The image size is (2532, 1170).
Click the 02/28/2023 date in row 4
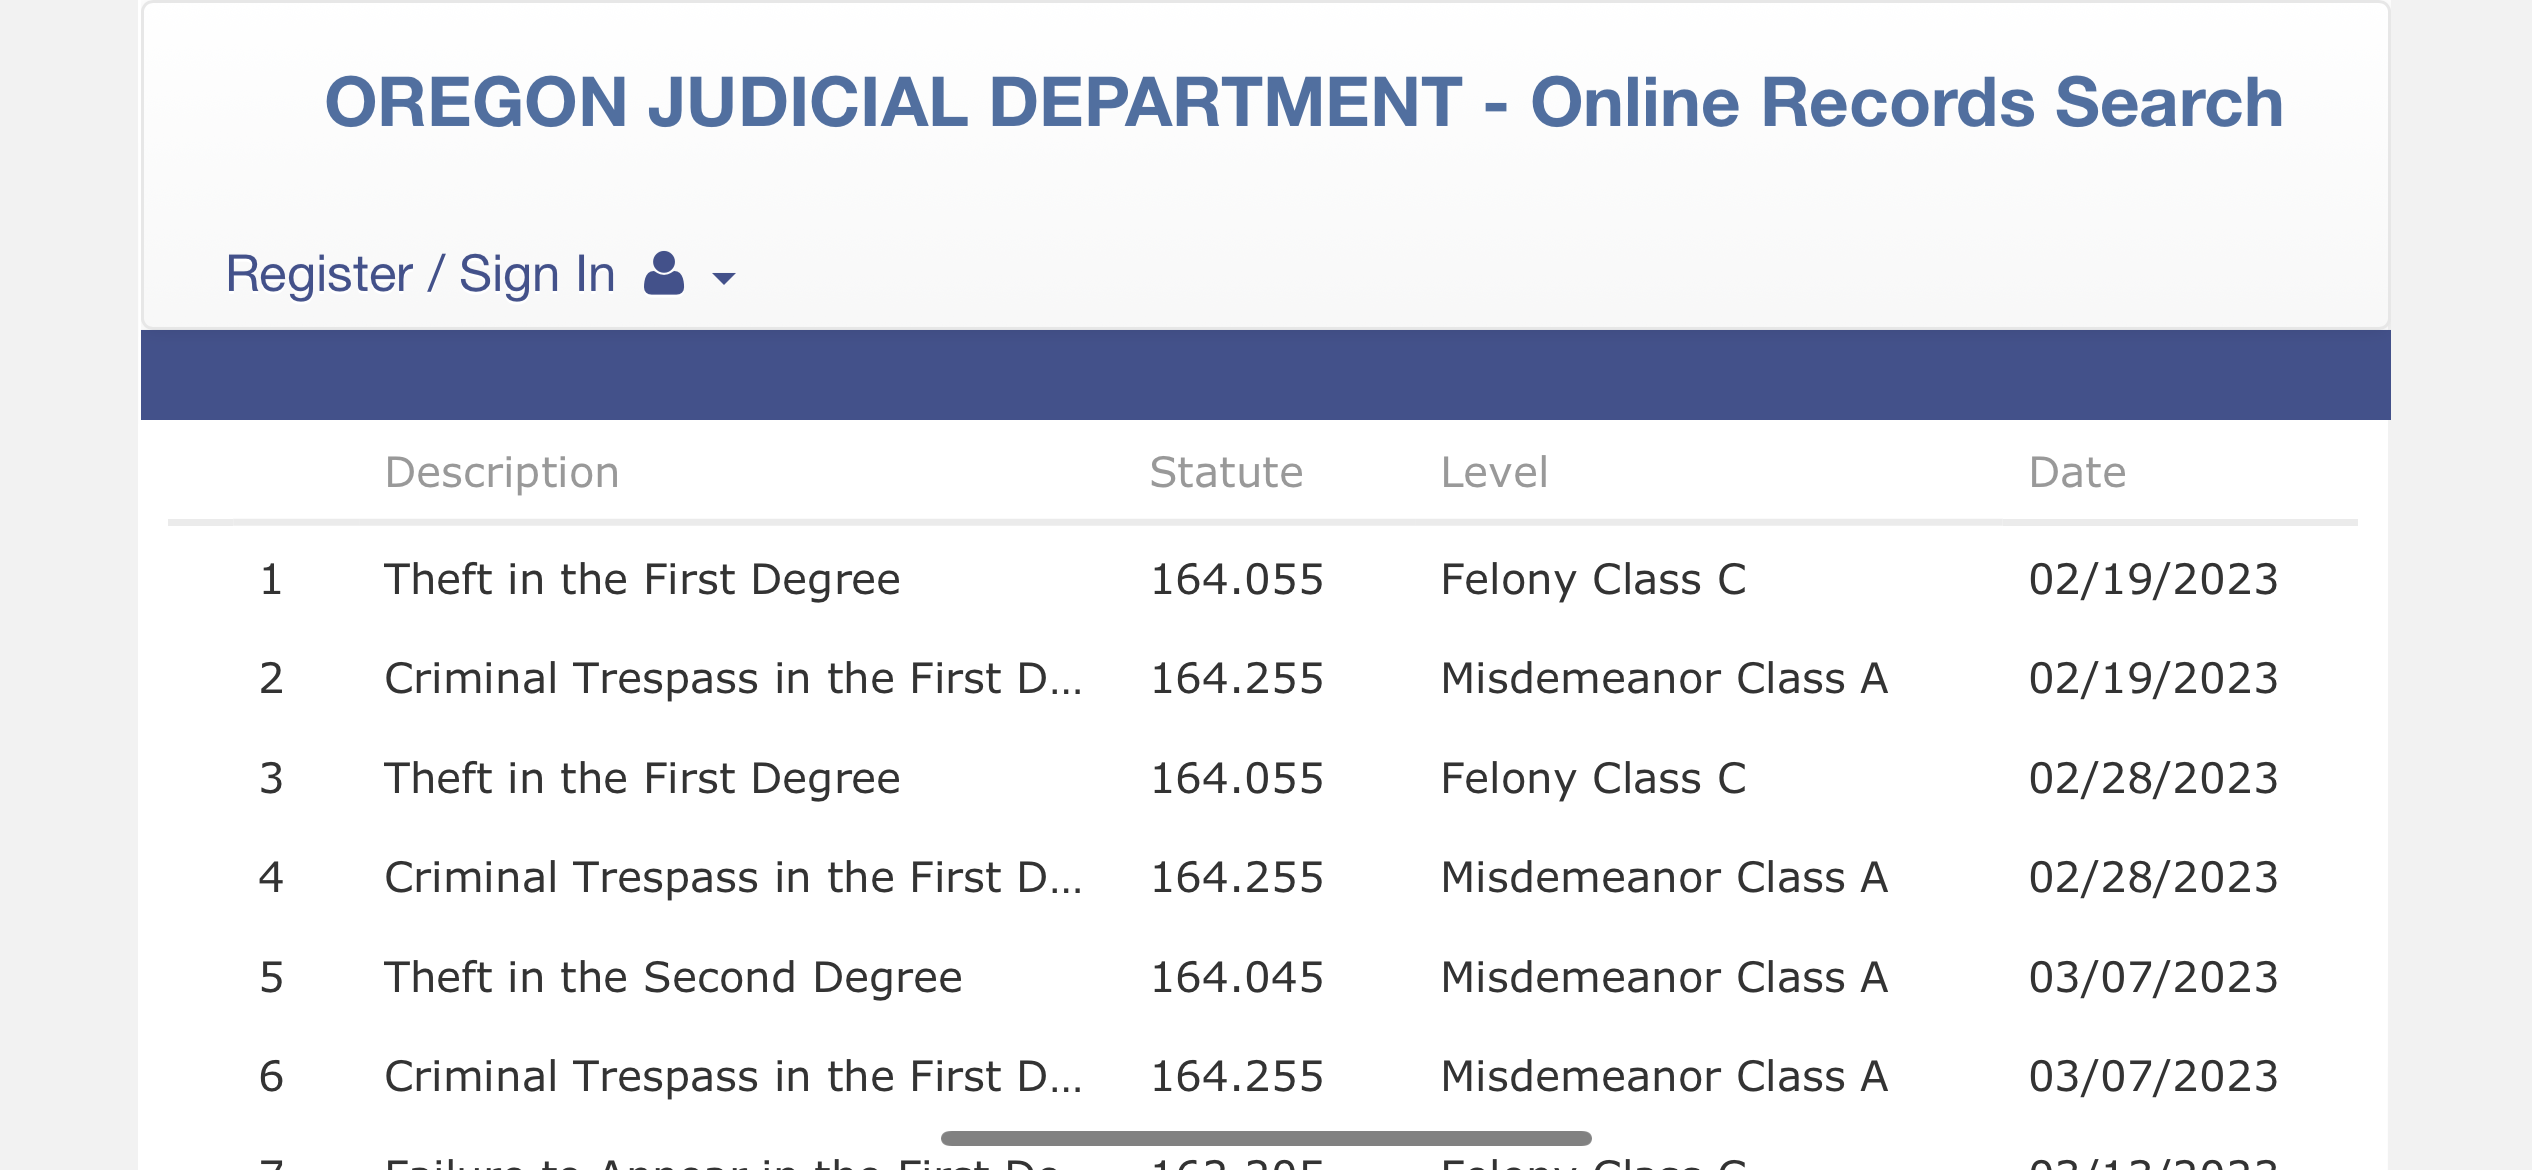click(2153, 877)
